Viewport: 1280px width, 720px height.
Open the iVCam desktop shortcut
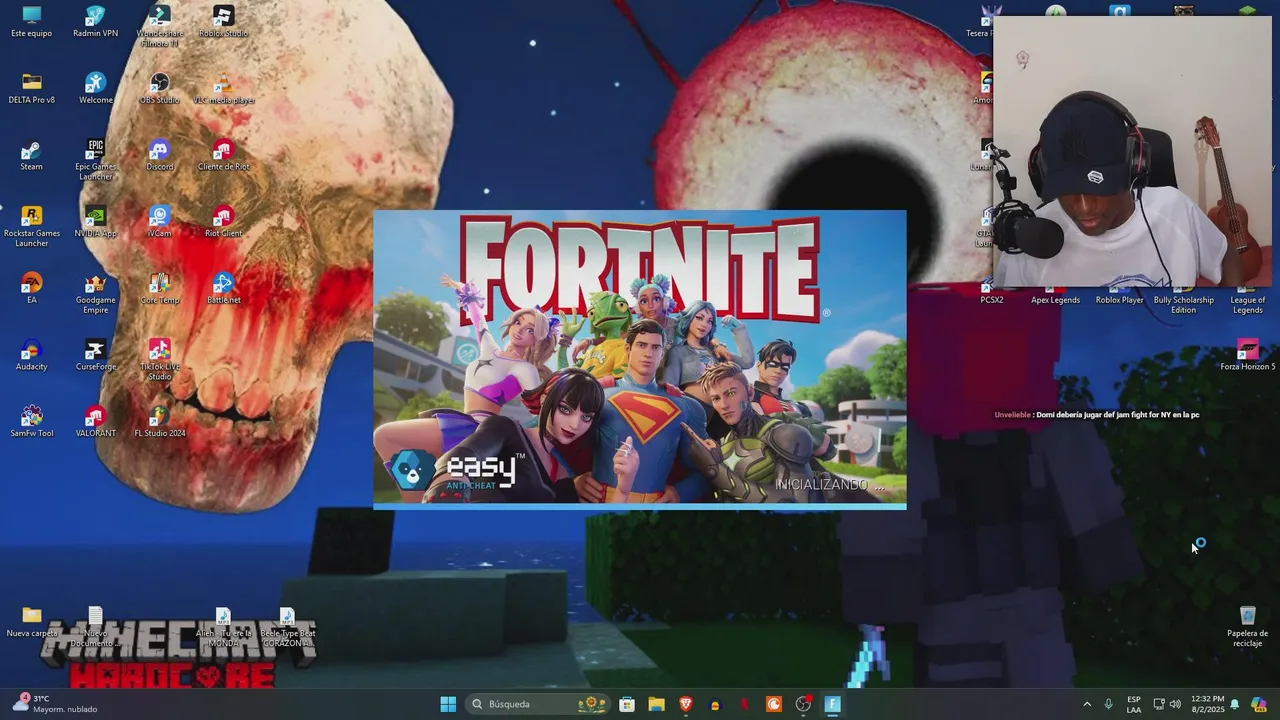159,222
